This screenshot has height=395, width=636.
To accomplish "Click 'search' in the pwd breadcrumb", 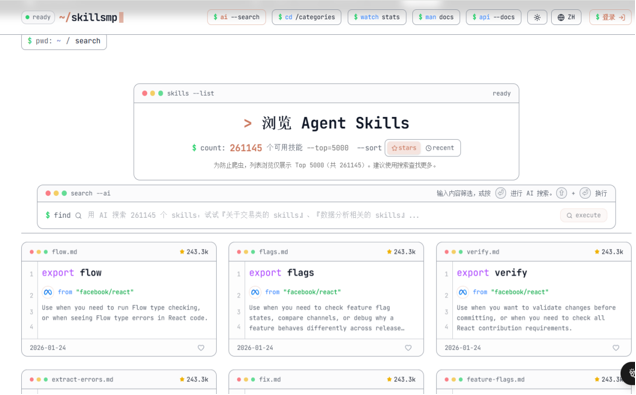I will 88,41.
